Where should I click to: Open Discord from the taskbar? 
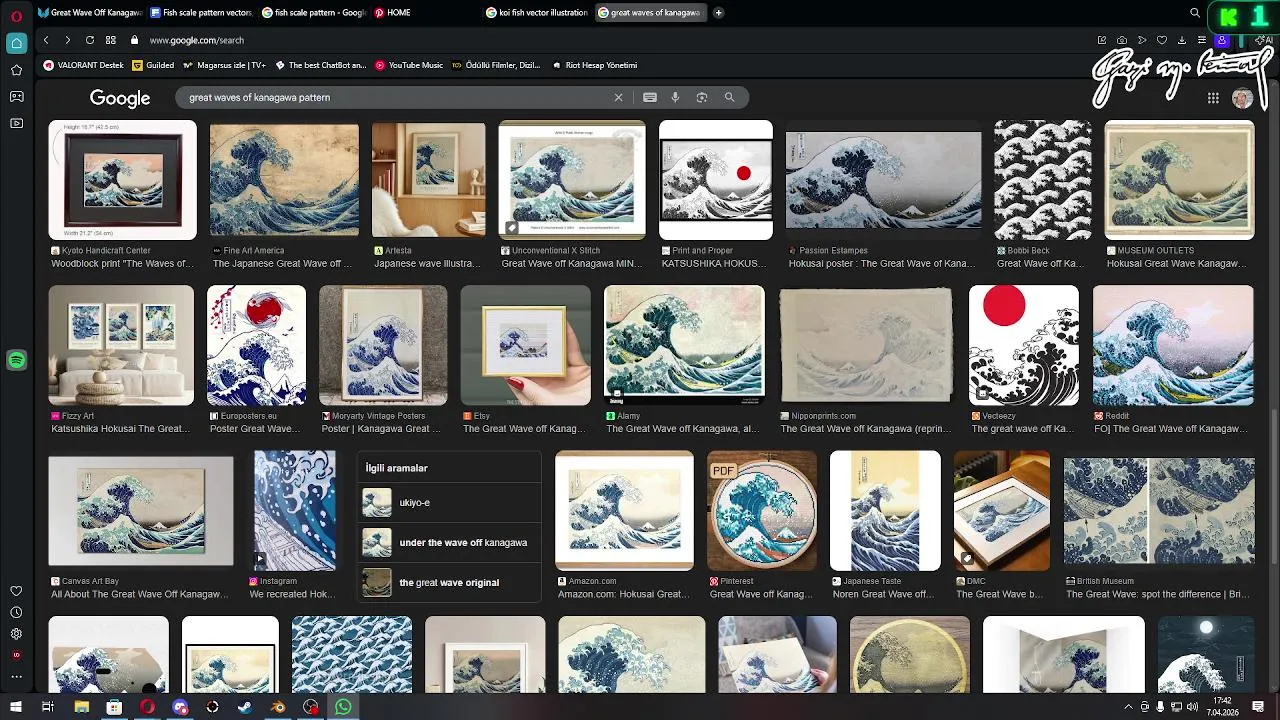point(180,707)
